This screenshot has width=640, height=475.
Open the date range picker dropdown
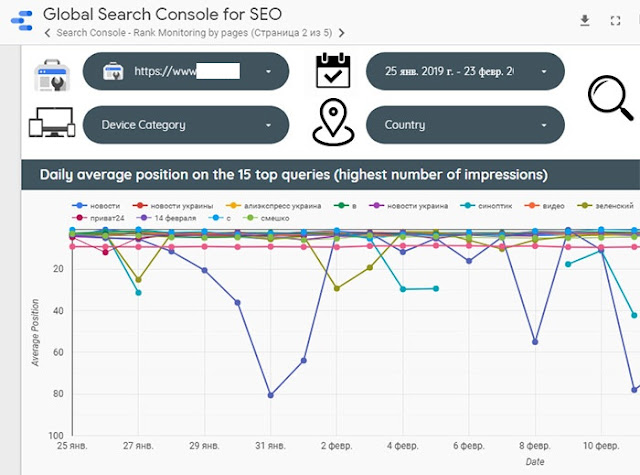click(460, 72)
